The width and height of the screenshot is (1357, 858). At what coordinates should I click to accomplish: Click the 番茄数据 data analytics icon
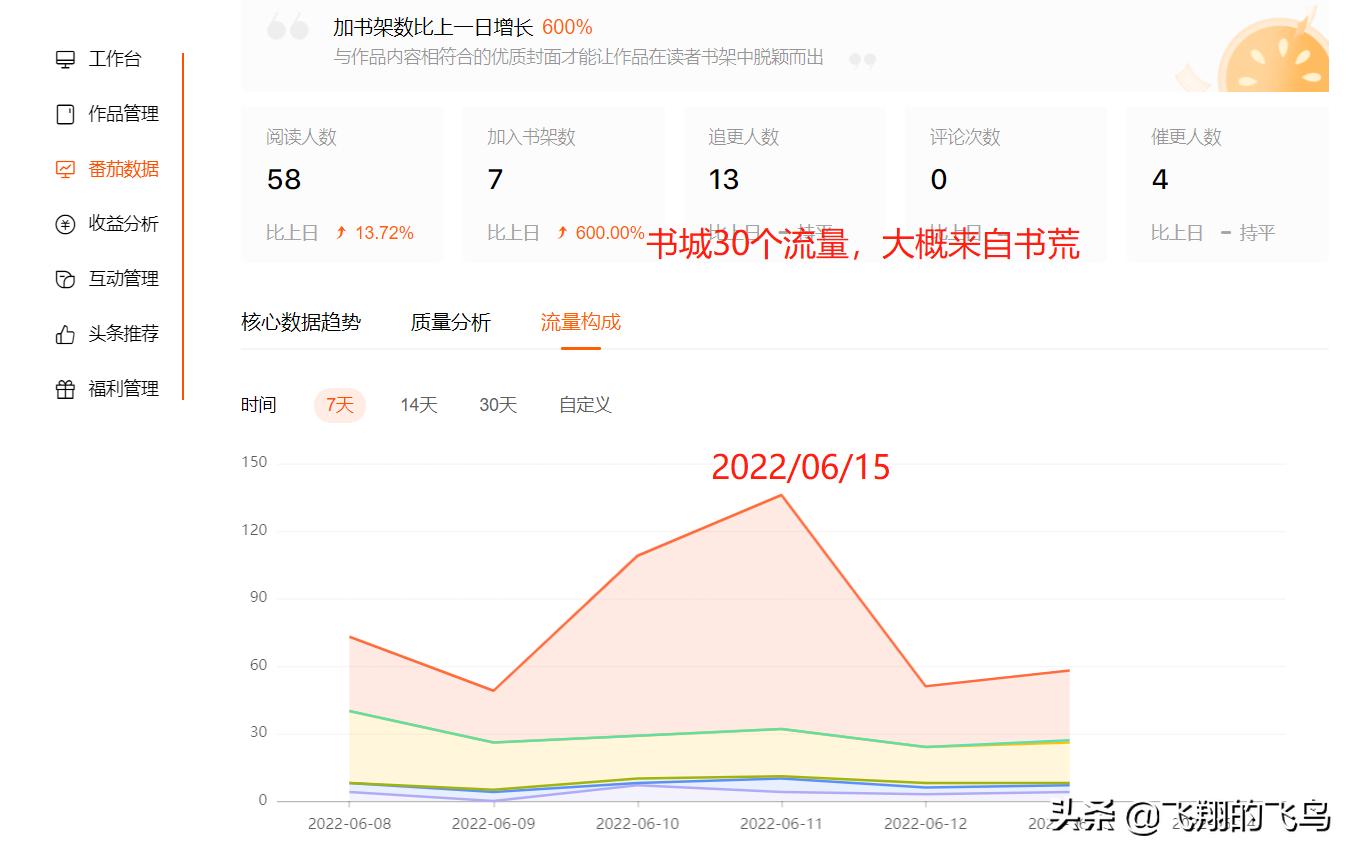coord(64,168)
